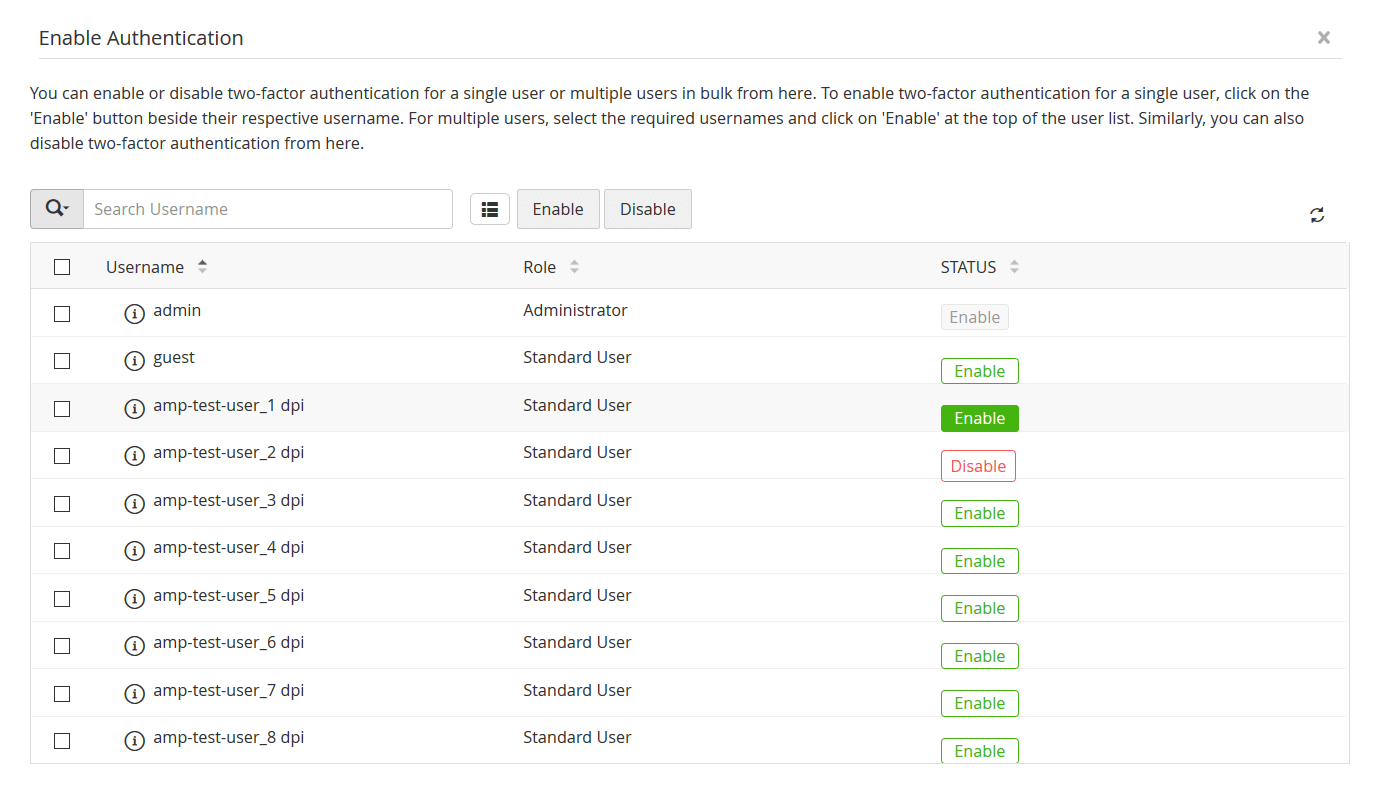Click the info icon next to admin
The height and width of the screenshot is (795, 1380).
point(134,314)
